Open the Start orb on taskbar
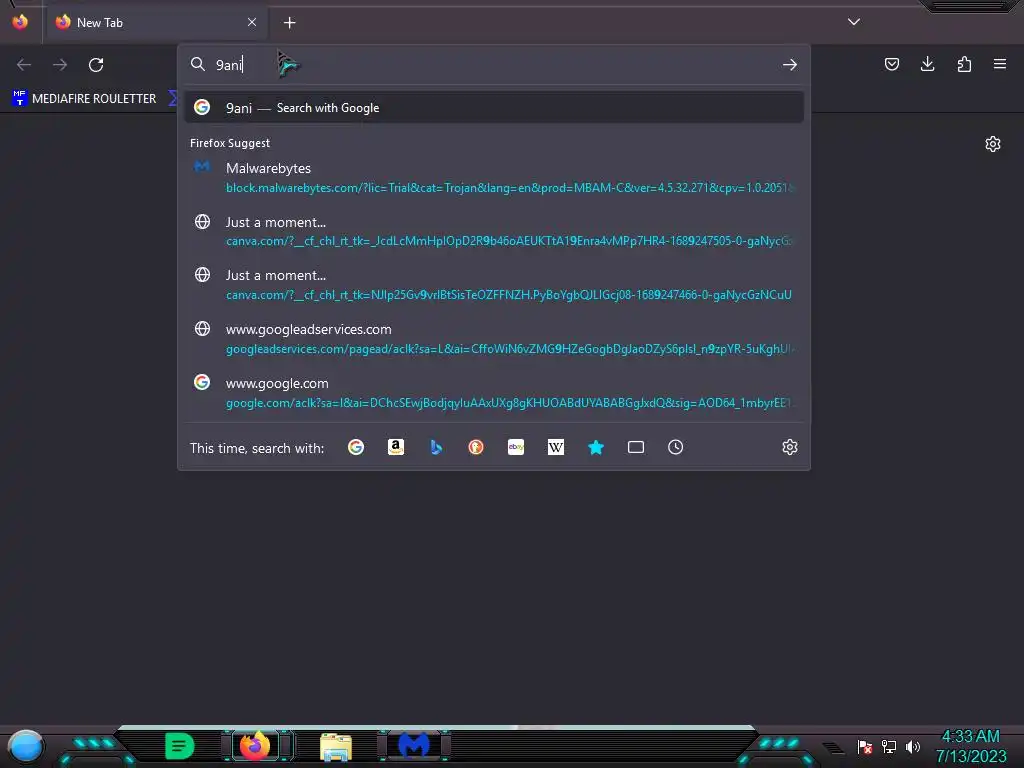 [25, 746]
